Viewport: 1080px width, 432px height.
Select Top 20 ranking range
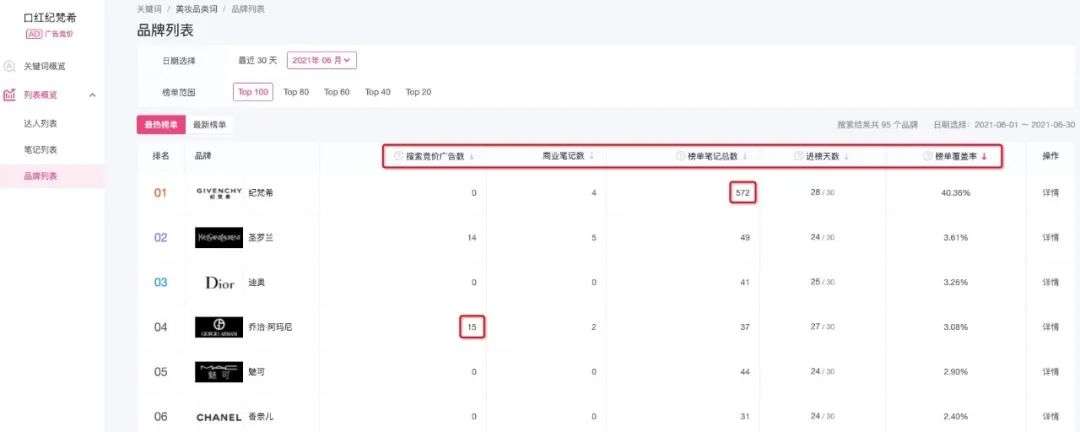coord(418,92)
